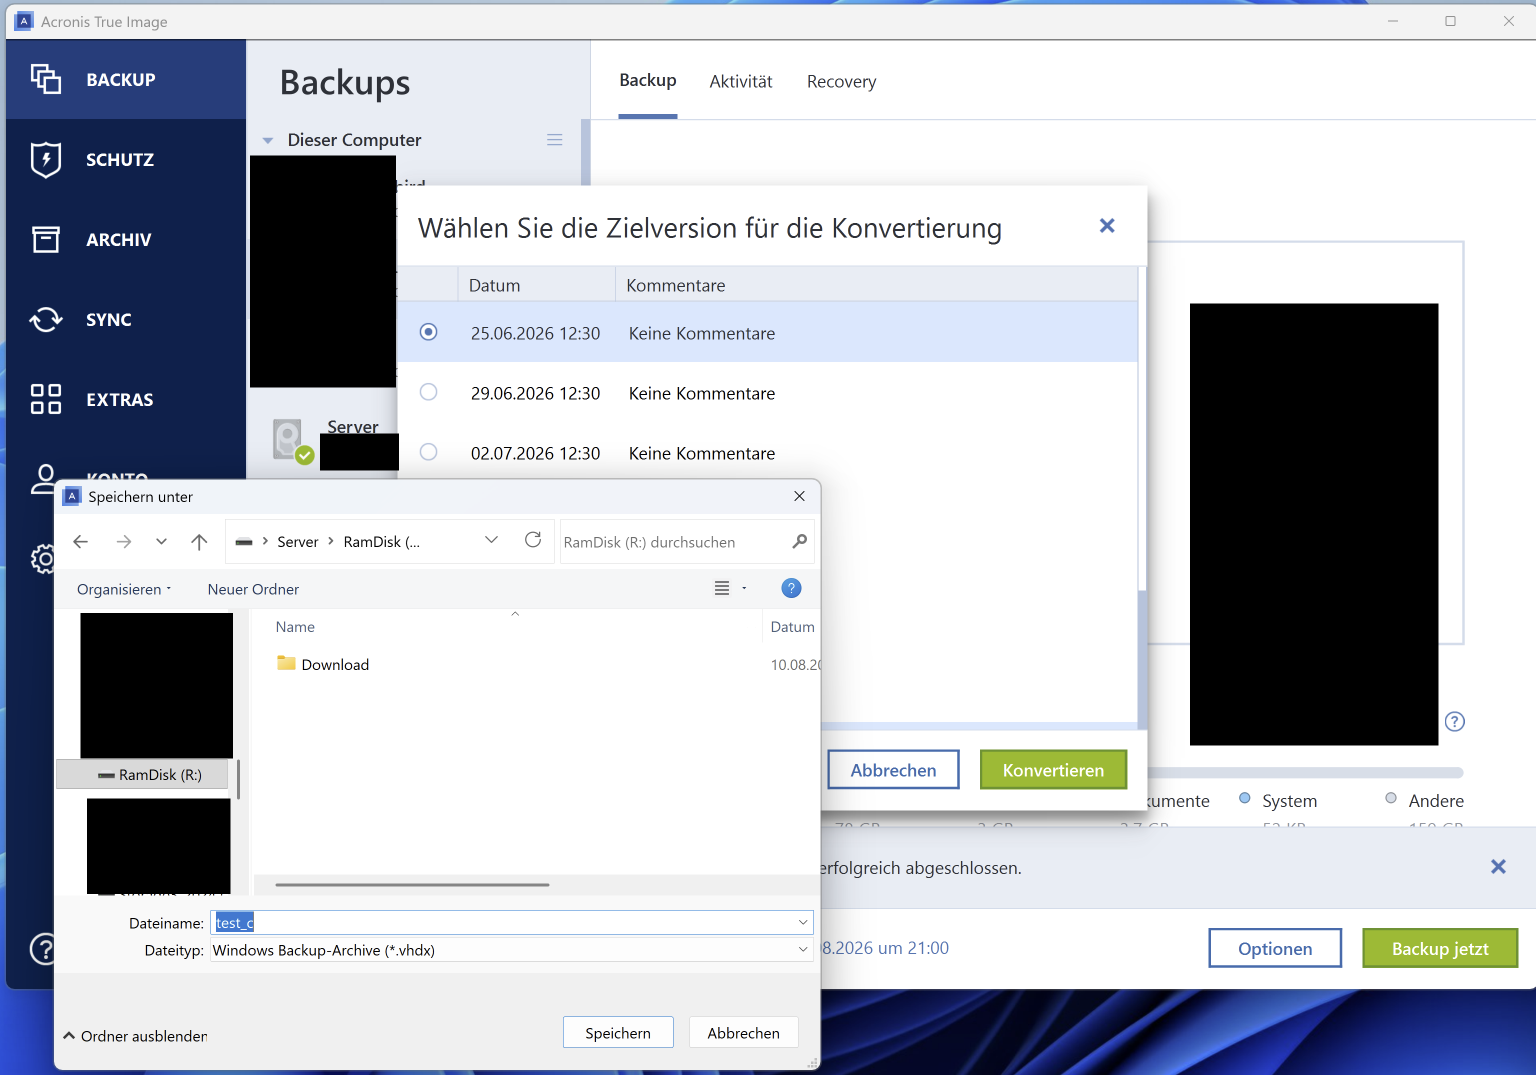Click the drive icon in address bar
Image resolution: width=1536 pixels, height=1075 pixels.
tap(244, 542)
